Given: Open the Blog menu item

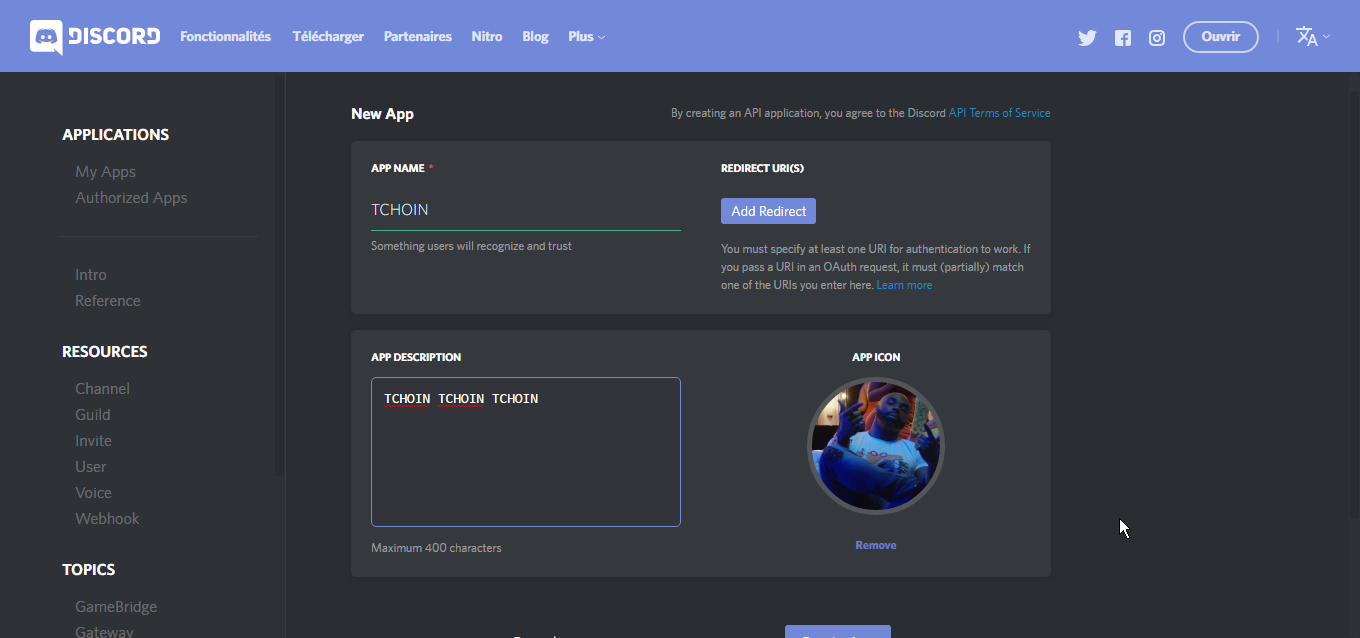Looking at the screenshot, I should coord(535,36).
